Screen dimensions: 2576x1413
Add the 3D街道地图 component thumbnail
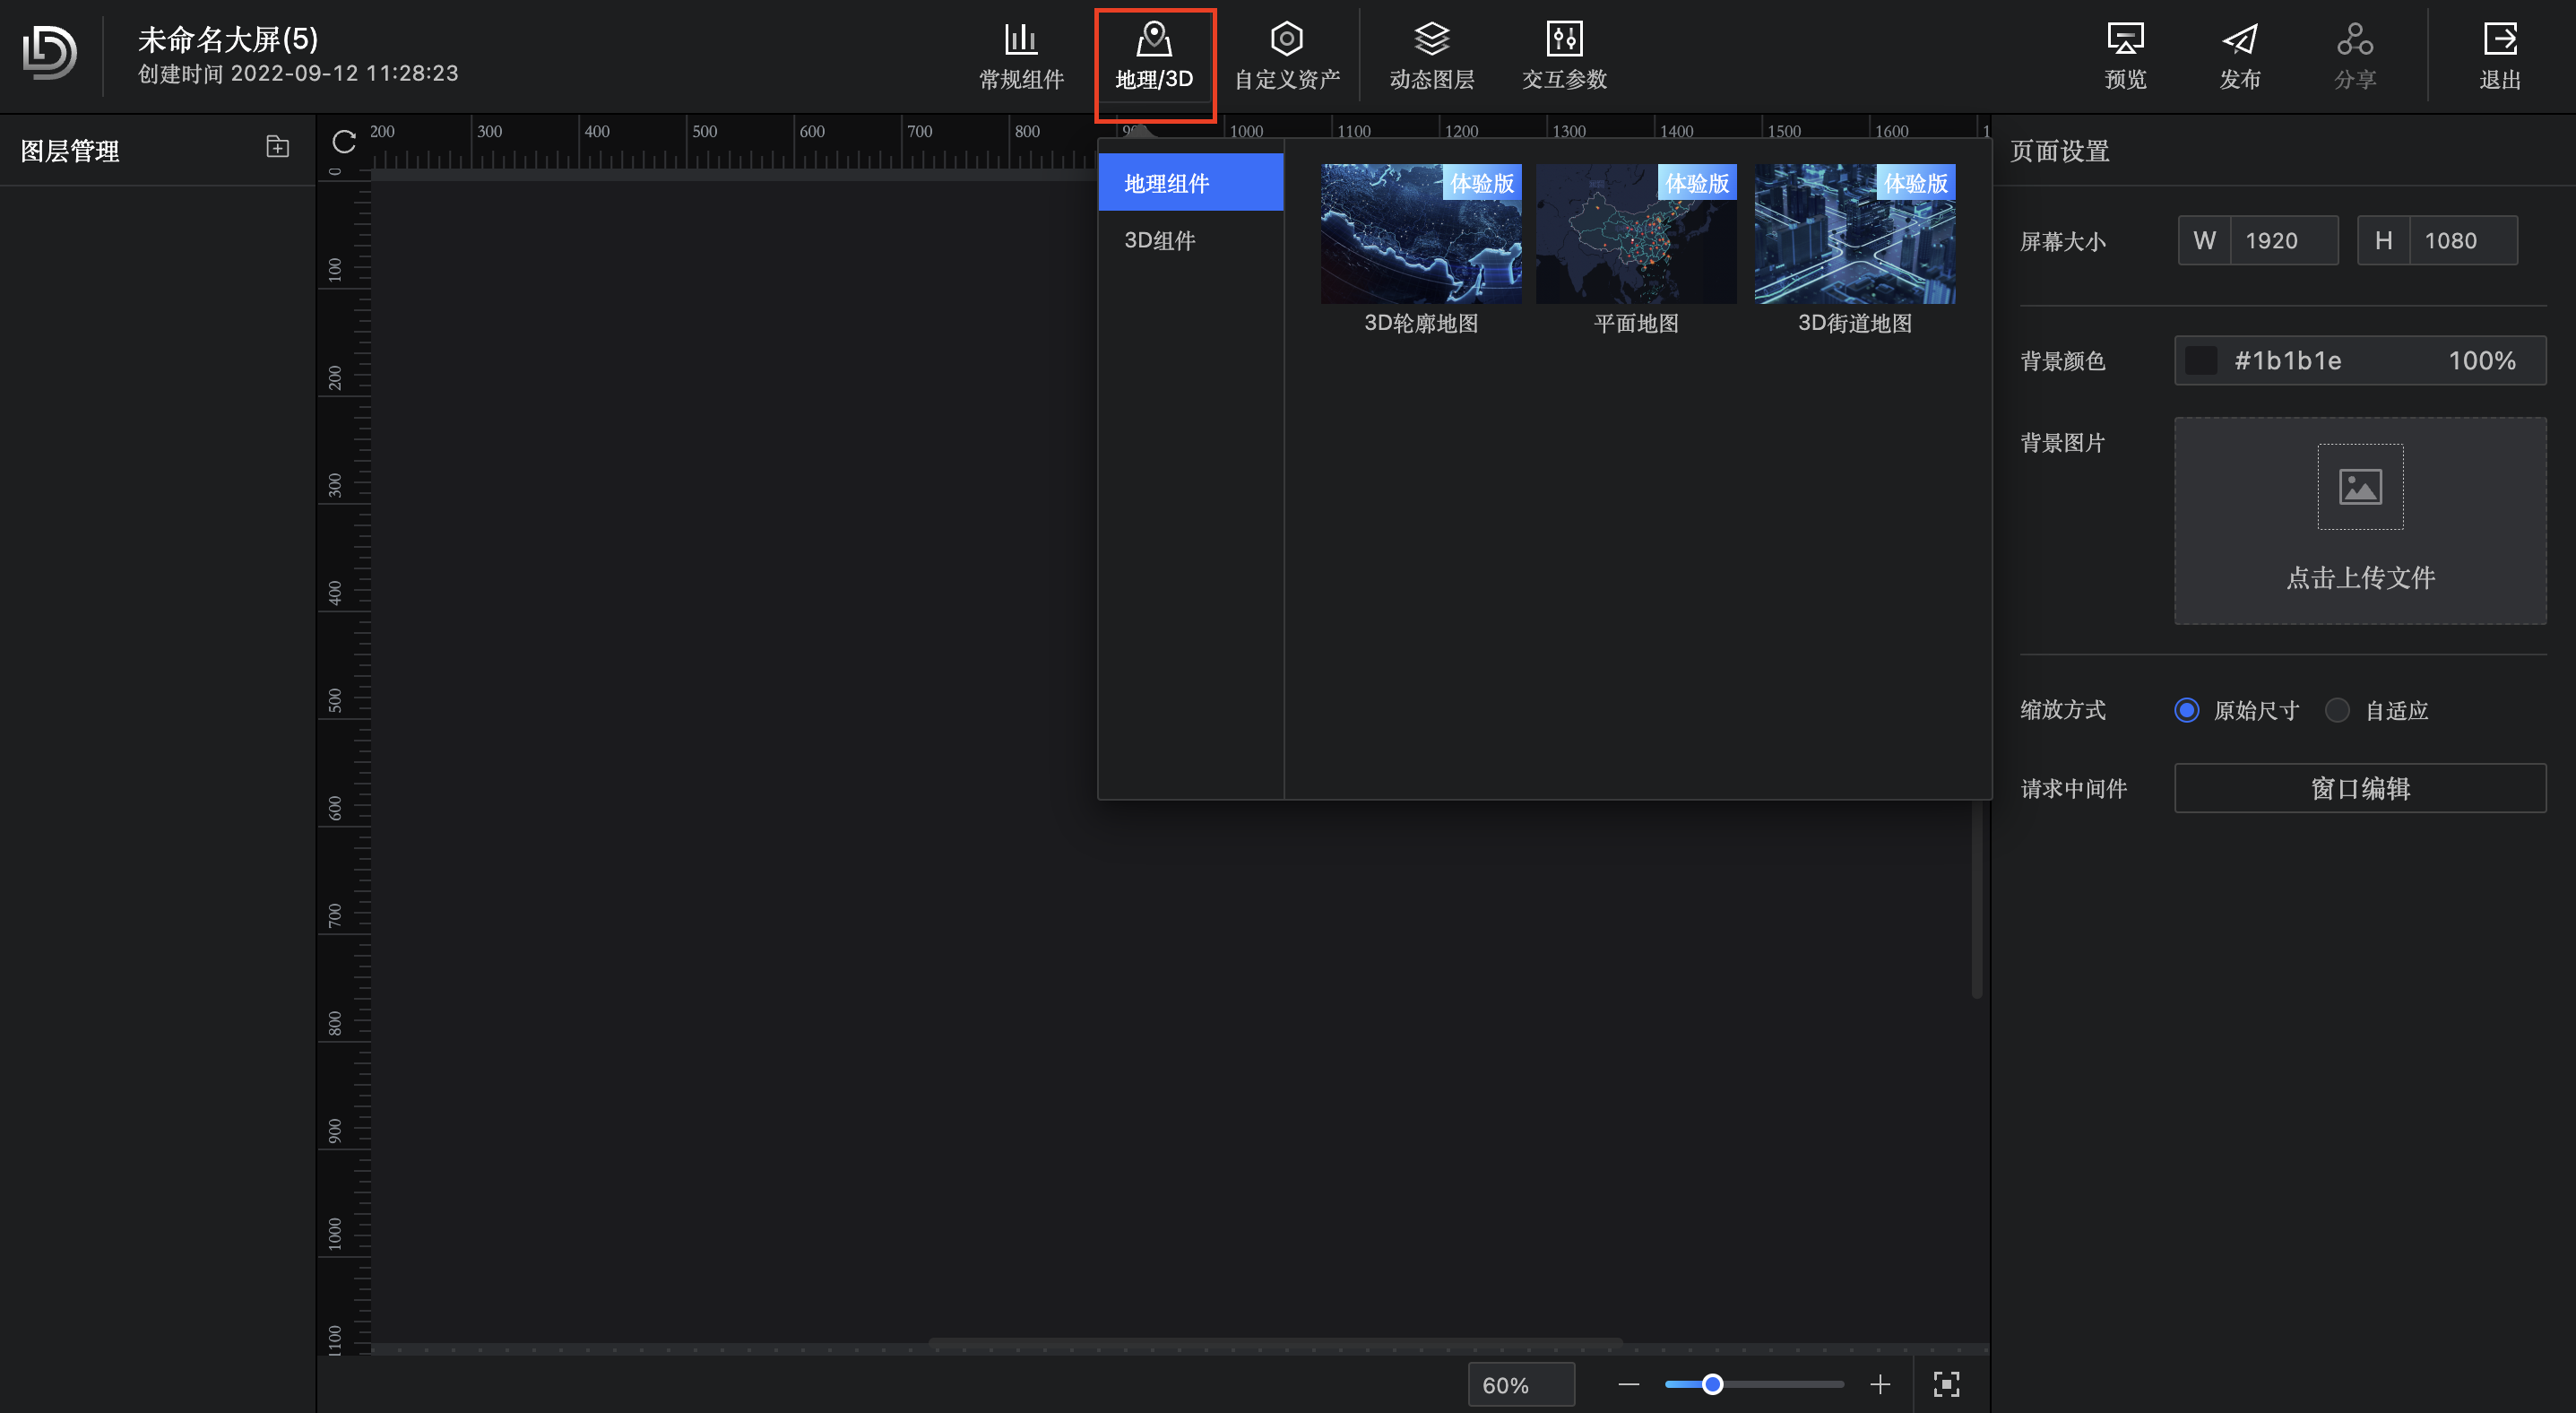1854,234
